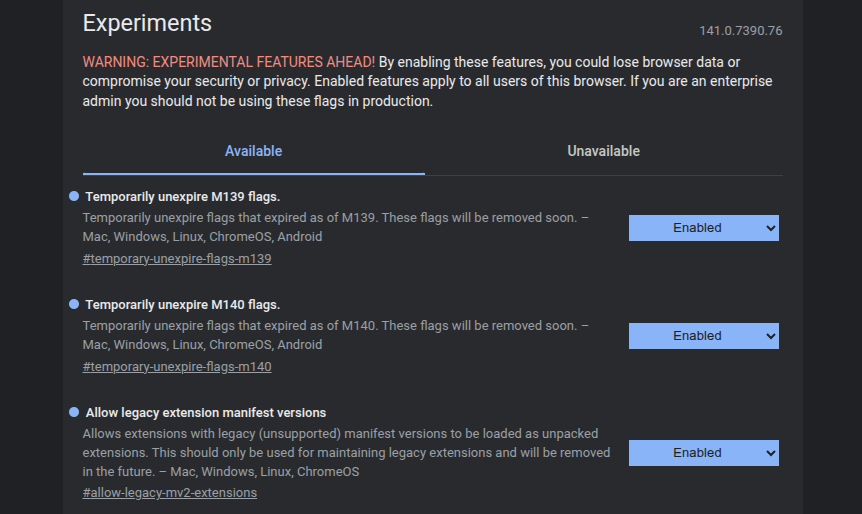Expand the M140 flags Enabled dropdown
Screen dimensions: 862x514
point(703,336)
